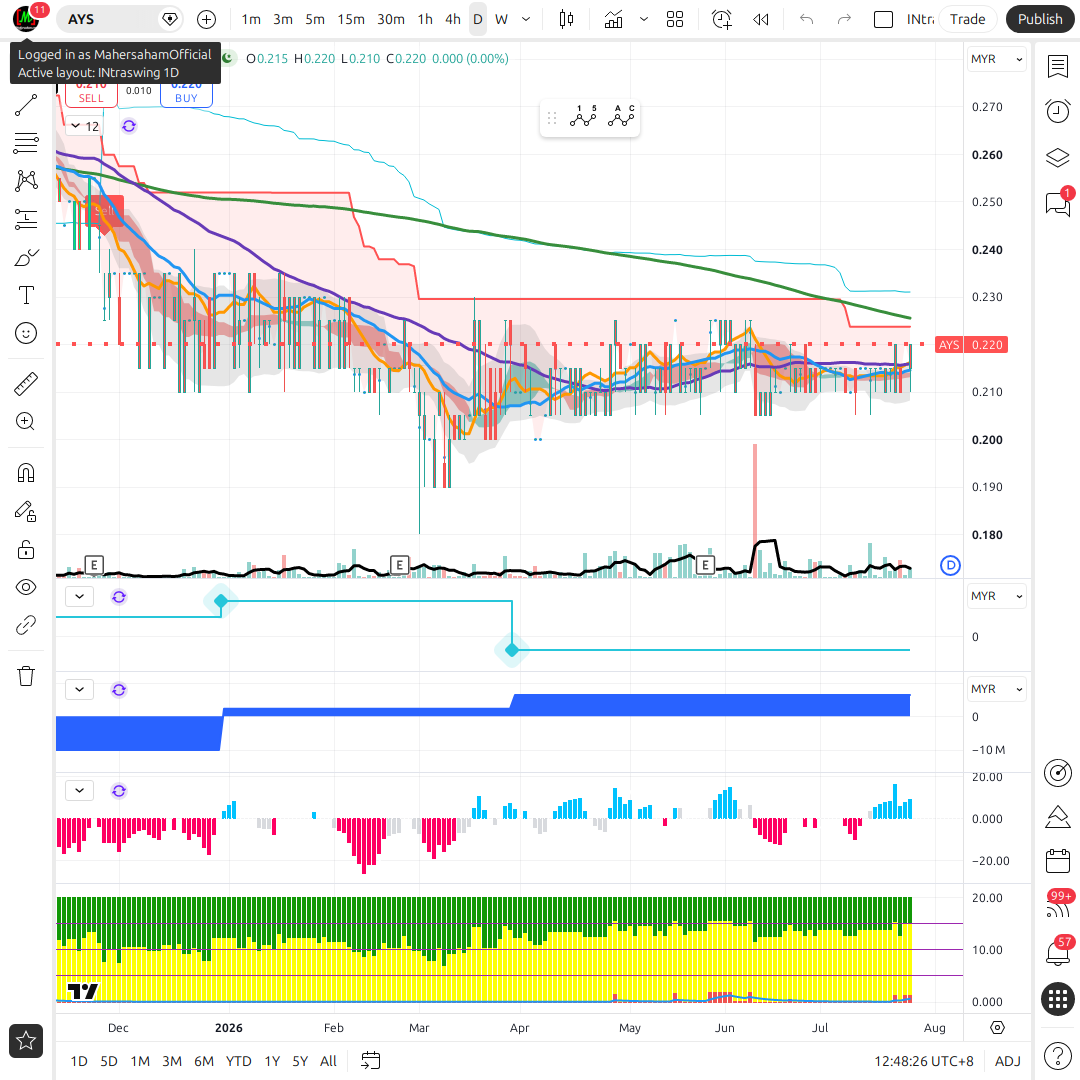
Task: Redo the last chart action
Action: tap(844, 19)
